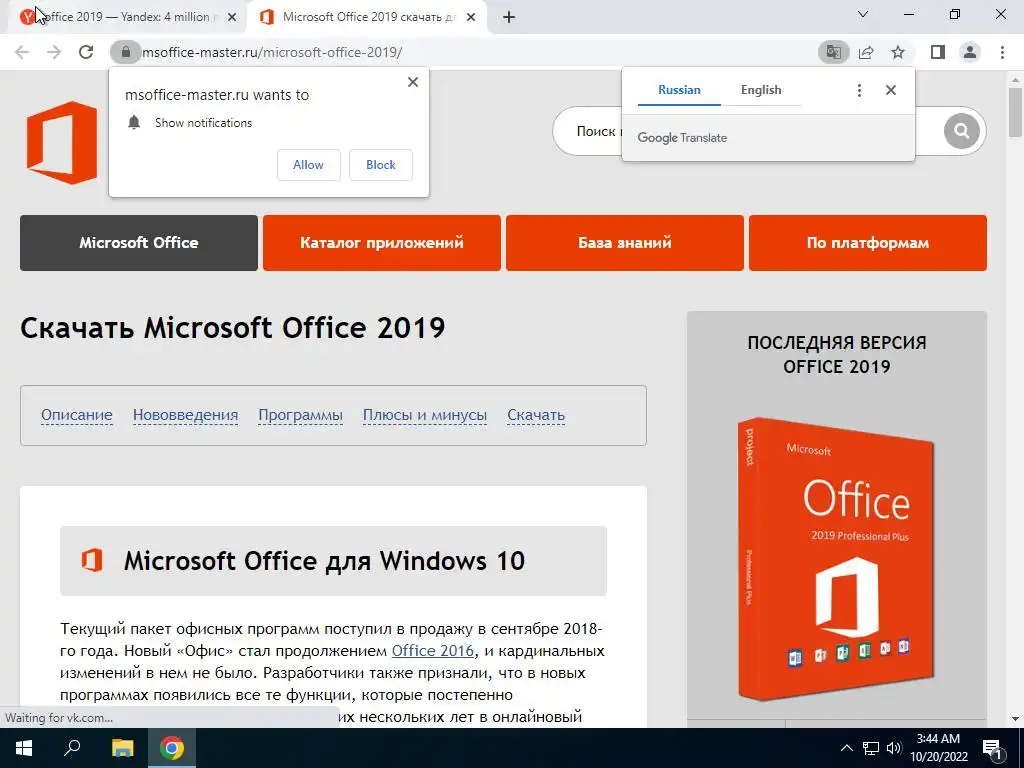
Task: Click the Скачать Microsoft Office 2019 heading
Action: [x=232, y=328]
